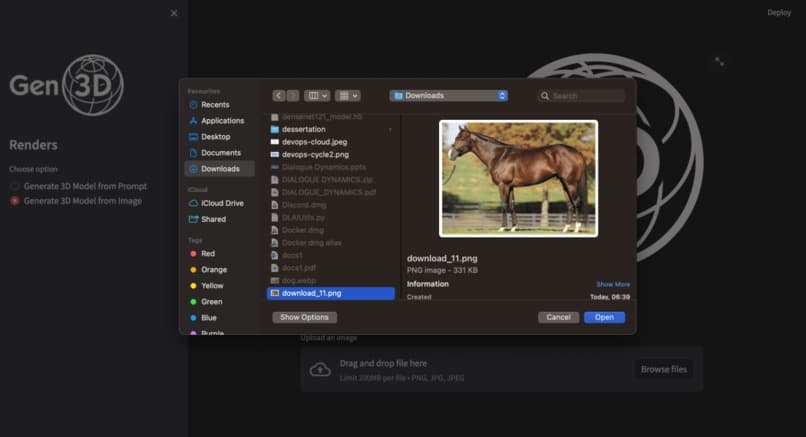Cancel the file dialog

tap(558, 317)
